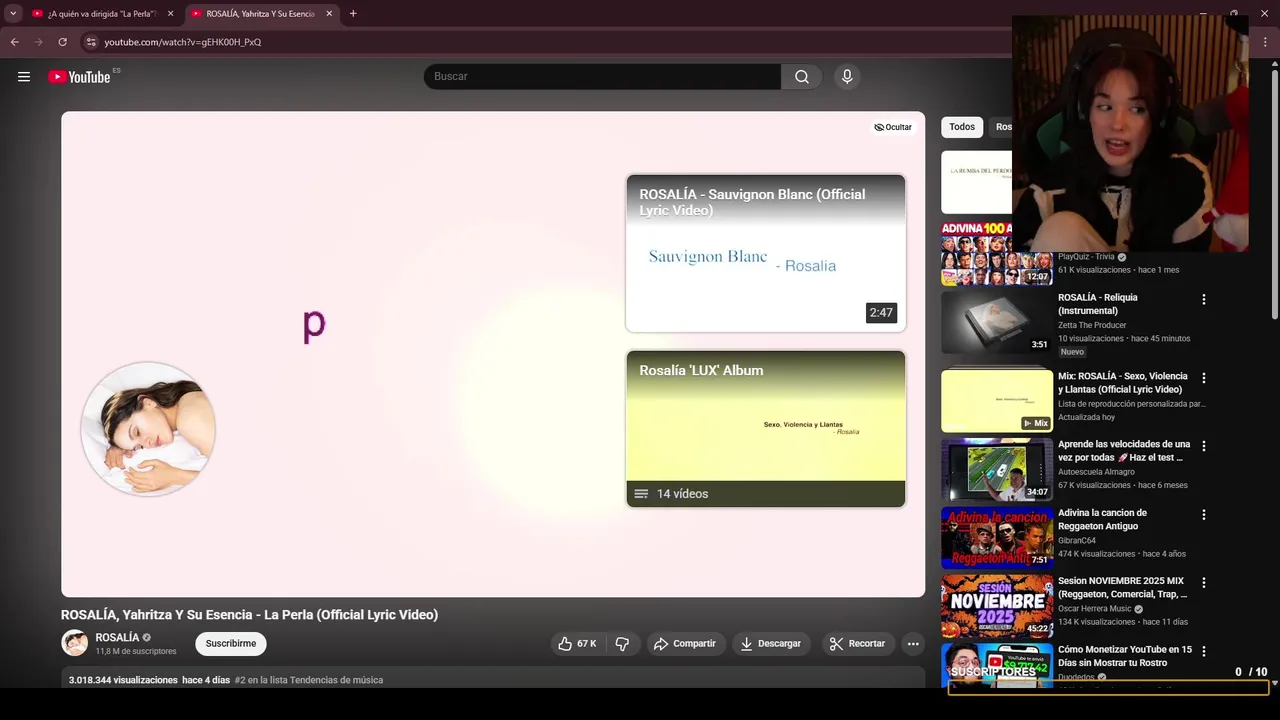Like the video with thumbs up
Viewport: 1280px width, 720px height.
577,644
